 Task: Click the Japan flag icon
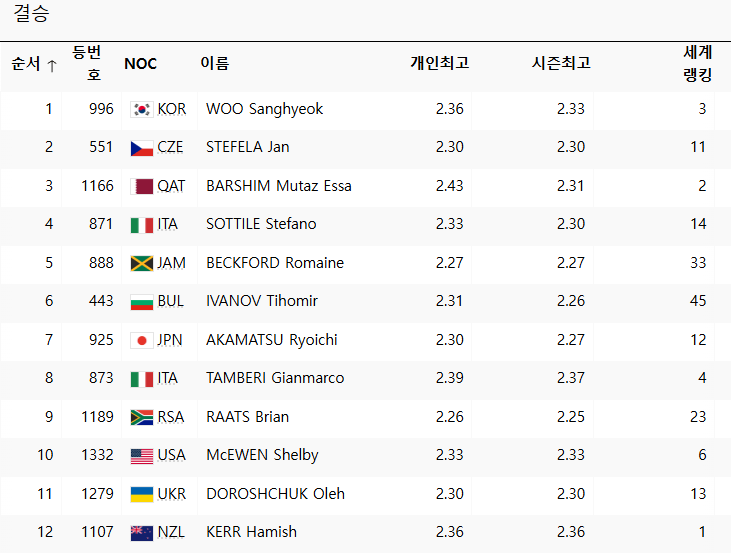coord(142,340)
